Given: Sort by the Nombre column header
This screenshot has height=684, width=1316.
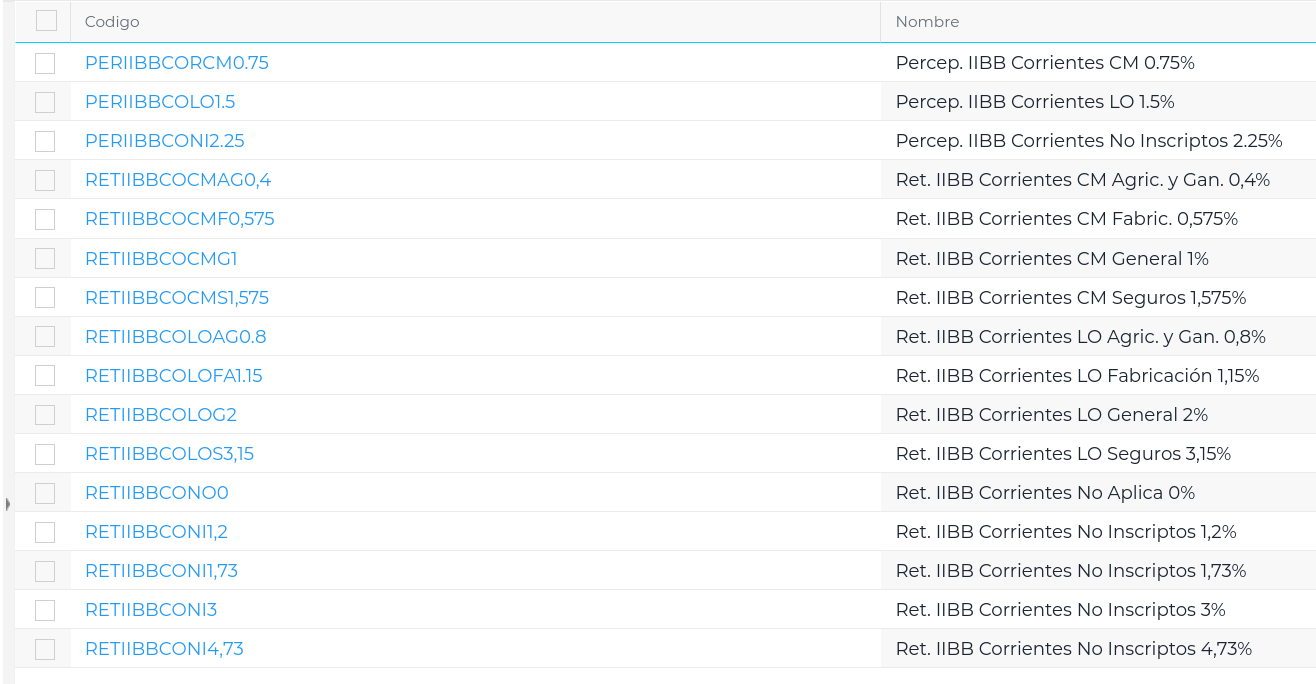Looking at the screenshot, I should pyautogui.click(x=927, y=22).
